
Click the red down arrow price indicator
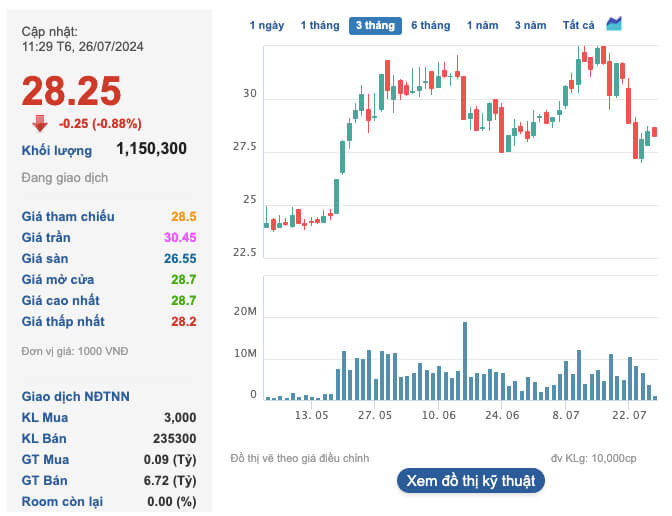tap(40, 123)
